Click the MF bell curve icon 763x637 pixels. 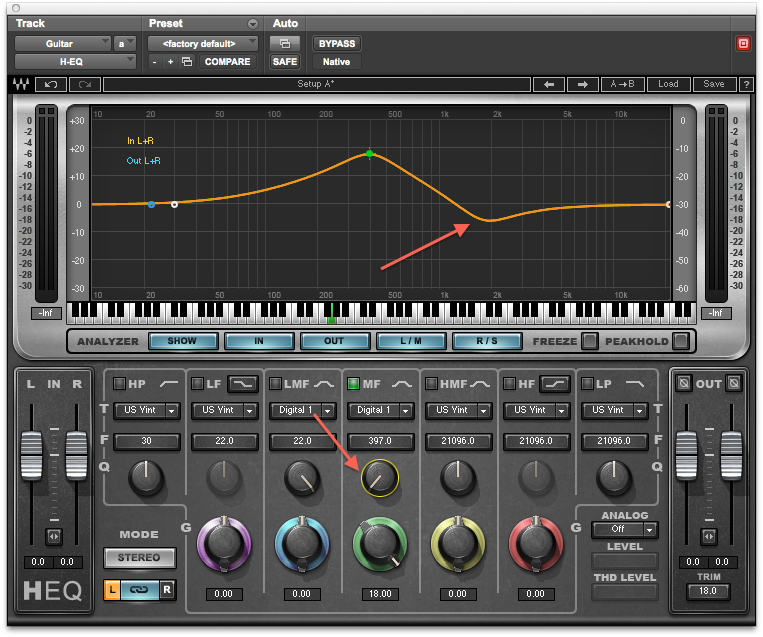click(402, 384)
